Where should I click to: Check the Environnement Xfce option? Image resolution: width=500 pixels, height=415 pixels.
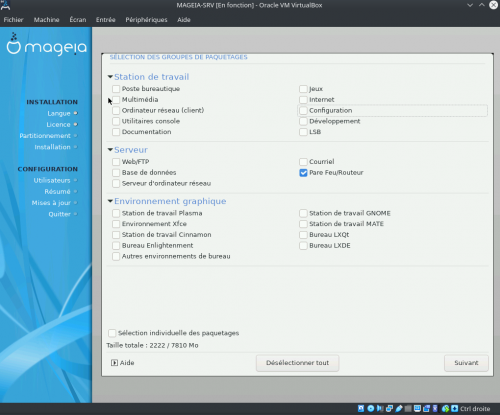[x=116, y=224]
